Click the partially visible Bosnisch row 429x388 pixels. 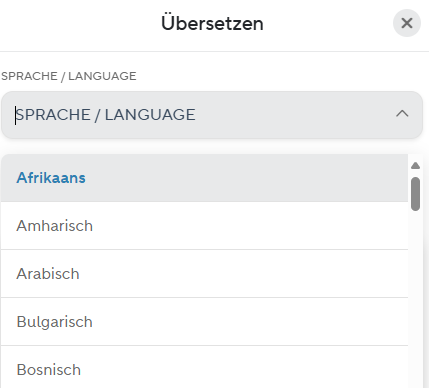click(x=204, y=367)
